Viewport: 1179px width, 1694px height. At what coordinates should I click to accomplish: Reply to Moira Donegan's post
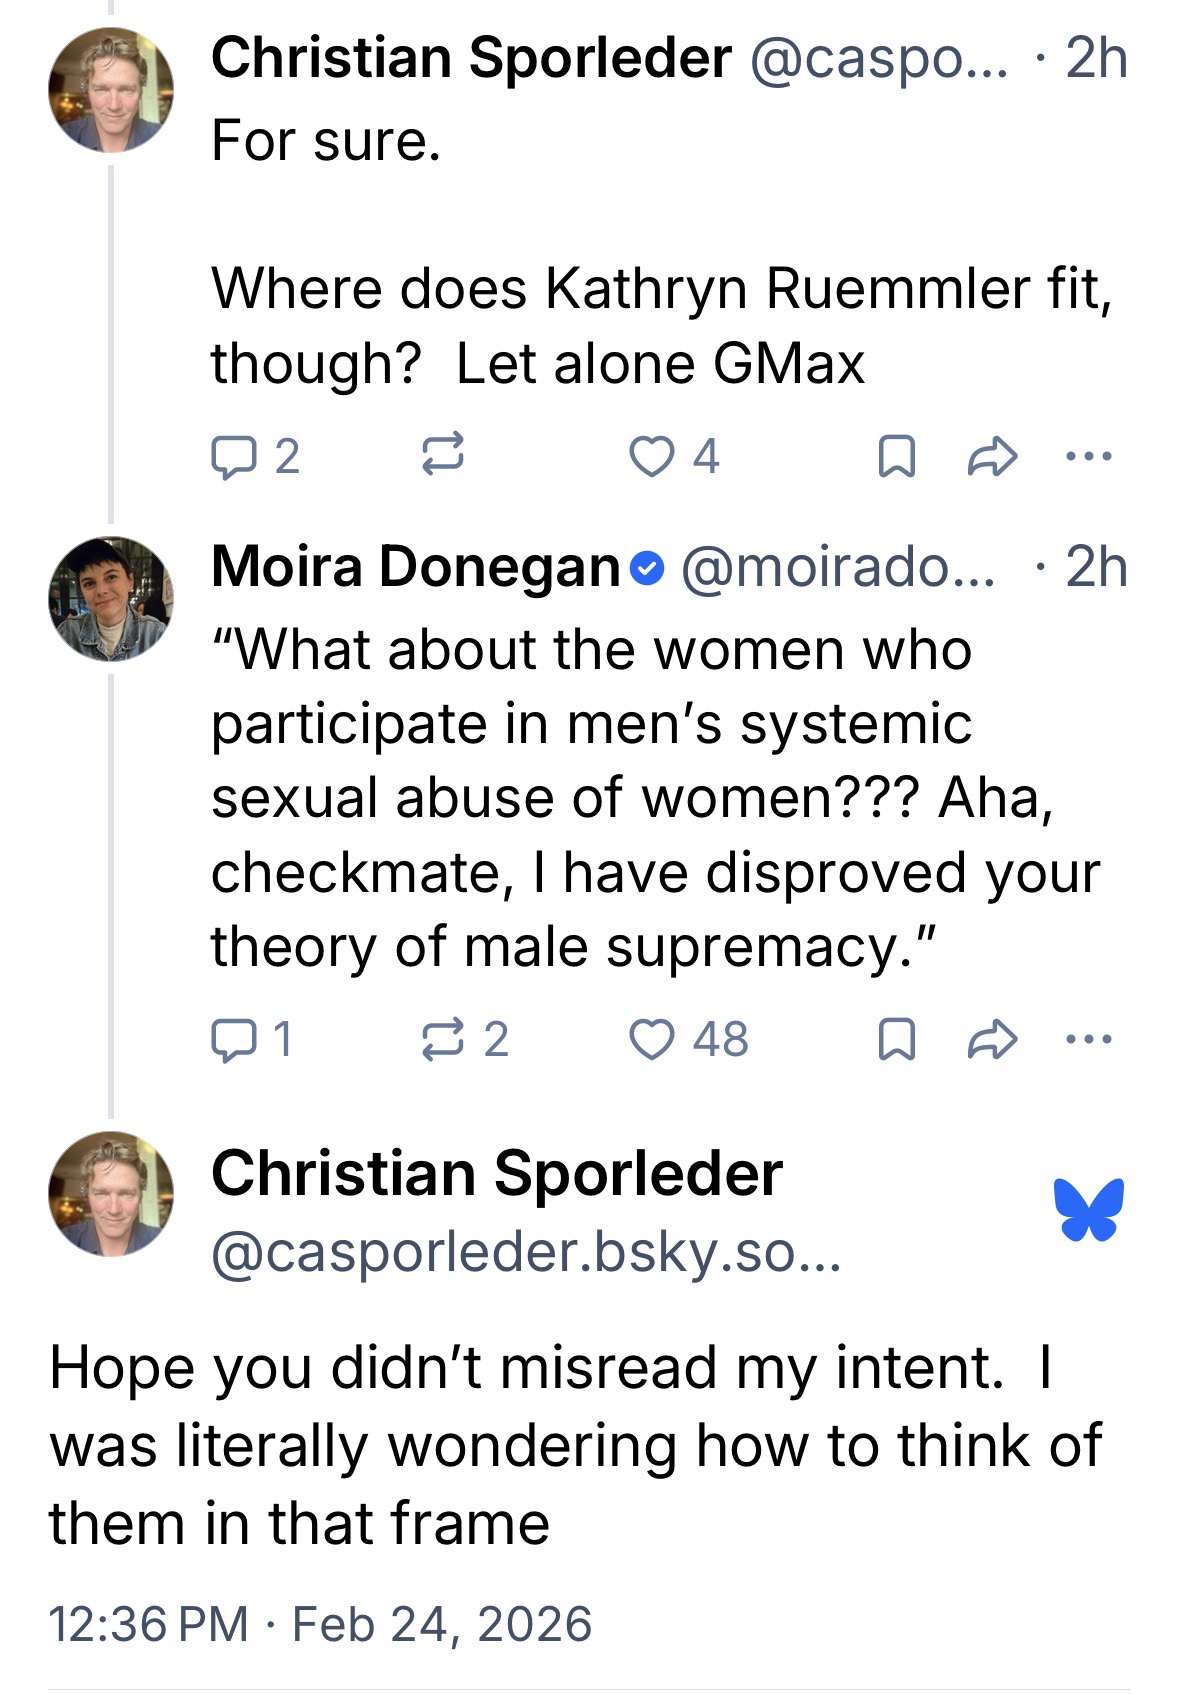pyautogui.click(x=232, y=1040)
